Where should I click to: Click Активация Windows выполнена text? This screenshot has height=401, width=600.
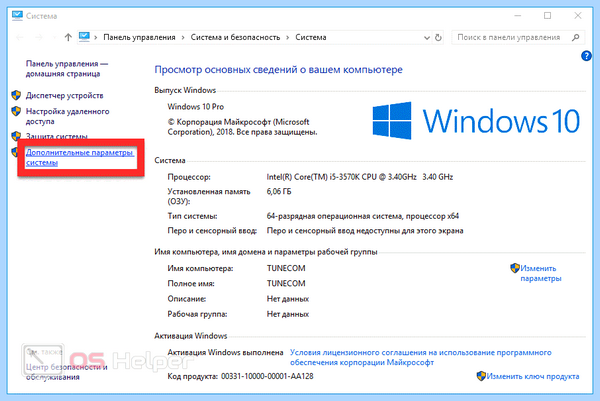225,352
